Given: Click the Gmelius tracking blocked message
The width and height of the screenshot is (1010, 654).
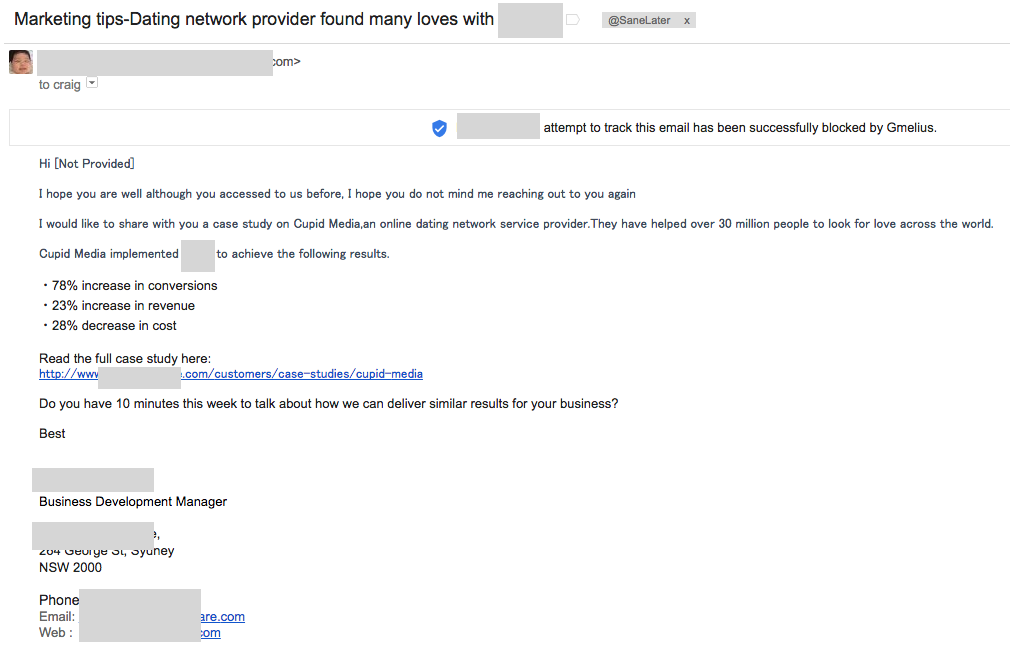Looking at the screenshot, I should point(739,128).
